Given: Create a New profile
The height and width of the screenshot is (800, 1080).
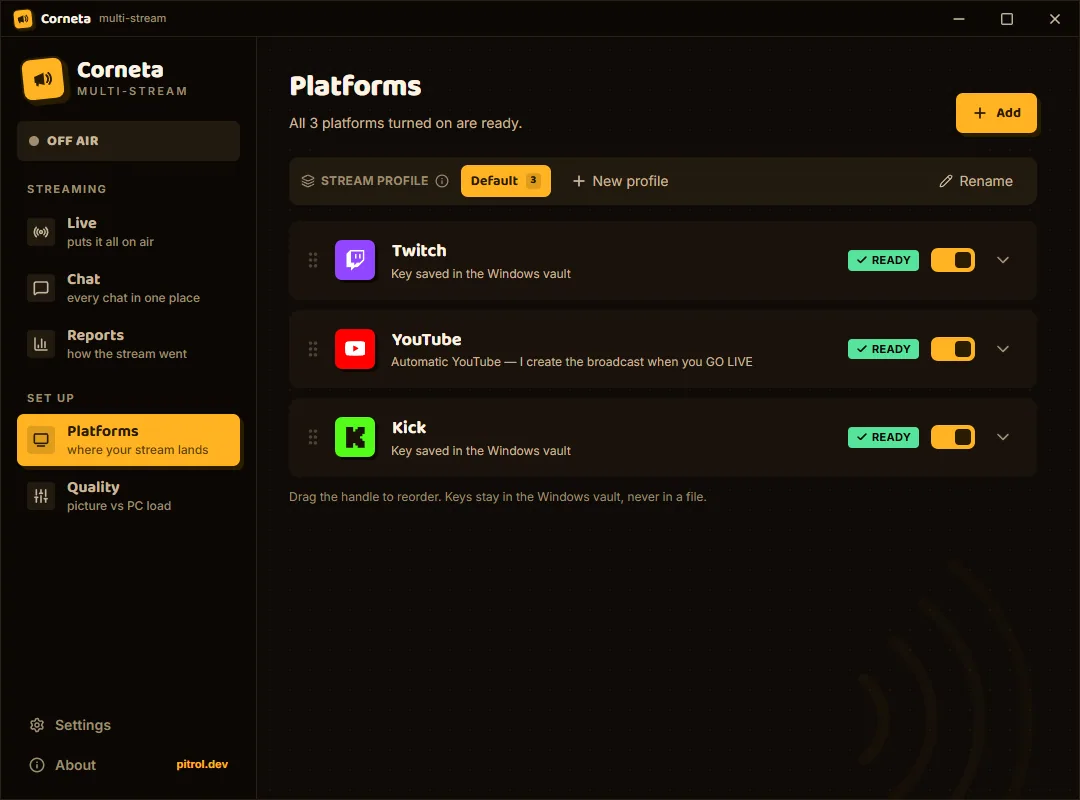Looking at the screenshot, I should click(x=620, y=181).
